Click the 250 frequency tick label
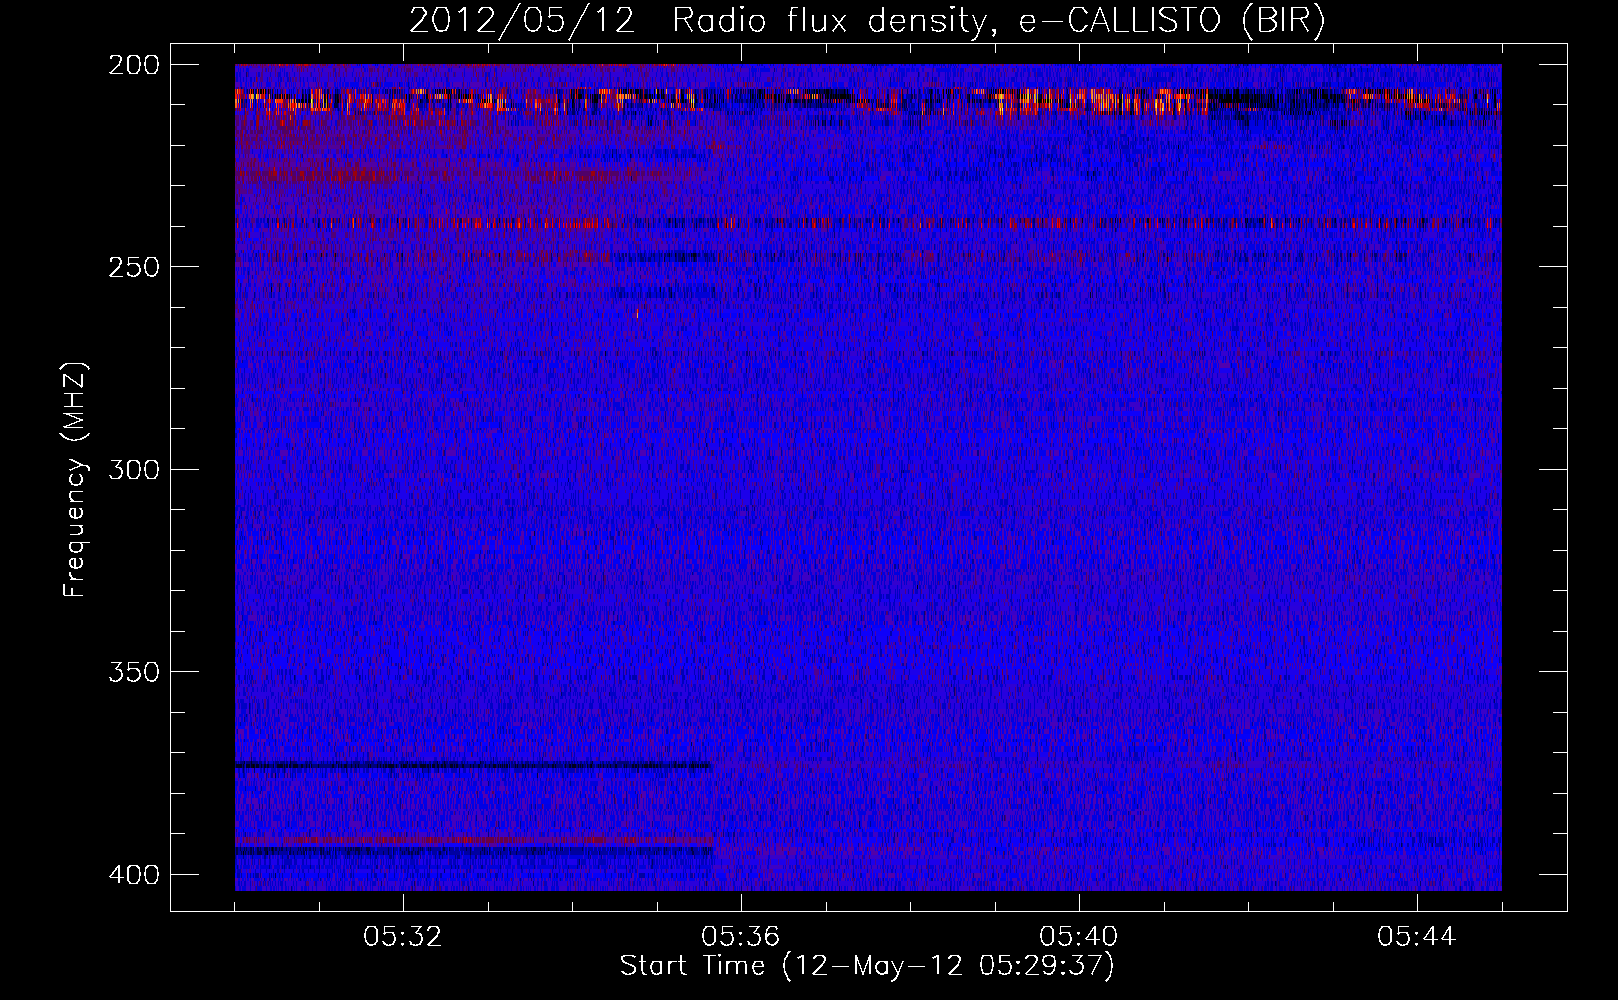Image resolution: width=1618 pixels, height=1000 pixels. pos(133,267)
